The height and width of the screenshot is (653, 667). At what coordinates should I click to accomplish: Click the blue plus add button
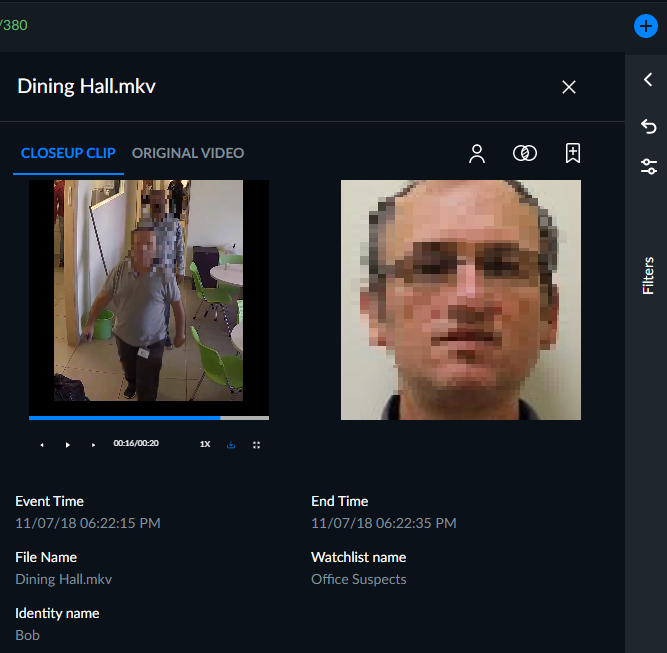coord(645,26)
